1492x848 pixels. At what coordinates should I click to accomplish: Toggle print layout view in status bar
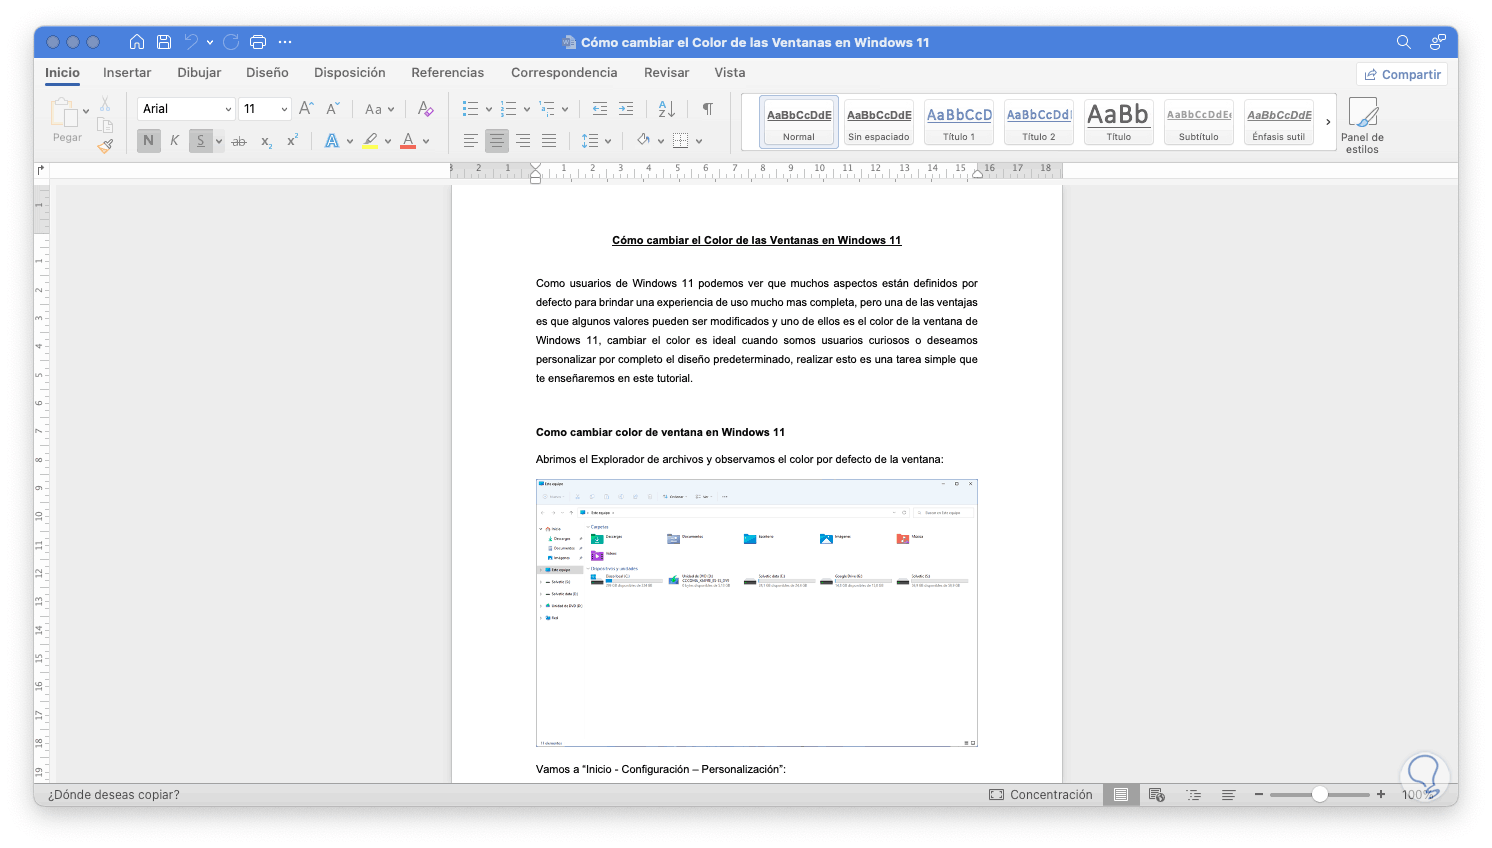click(x=1121, y=795)
